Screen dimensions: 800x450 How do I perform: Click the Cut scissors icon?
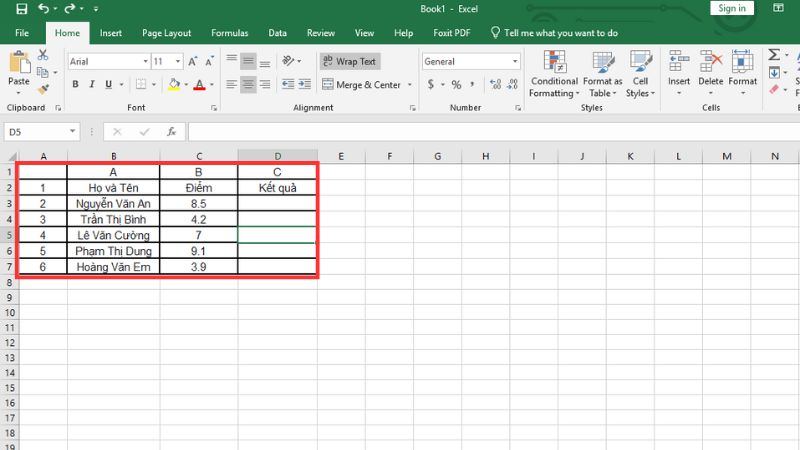click(43, 54)
